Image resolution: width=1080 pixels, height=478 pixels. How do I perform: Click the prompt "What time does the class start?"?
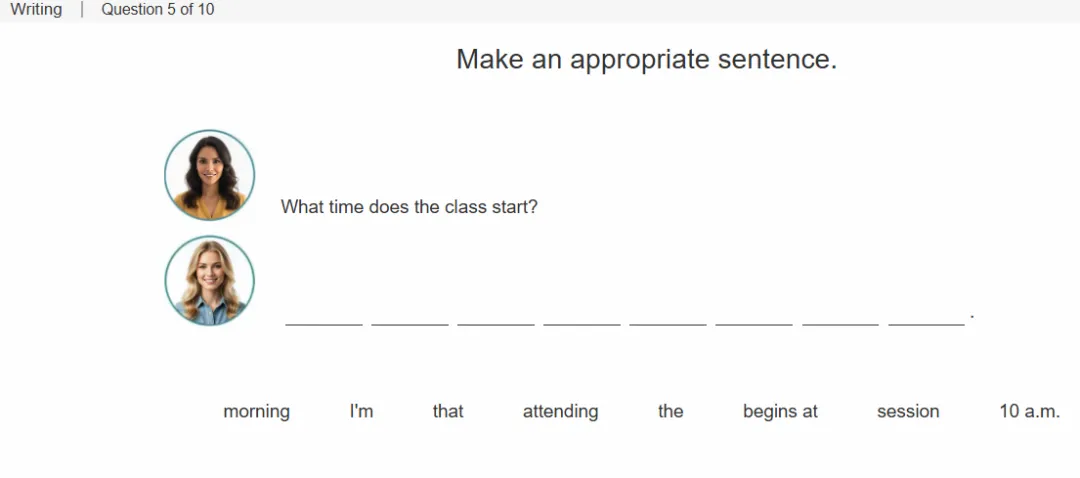coord(408,207)
